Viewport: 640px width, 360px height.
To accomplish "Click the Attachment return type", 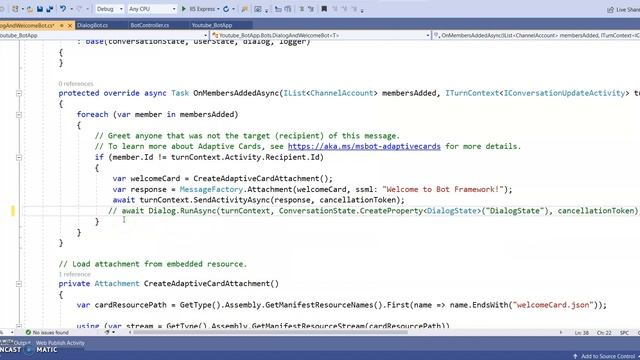I will [x=117, y=283].
